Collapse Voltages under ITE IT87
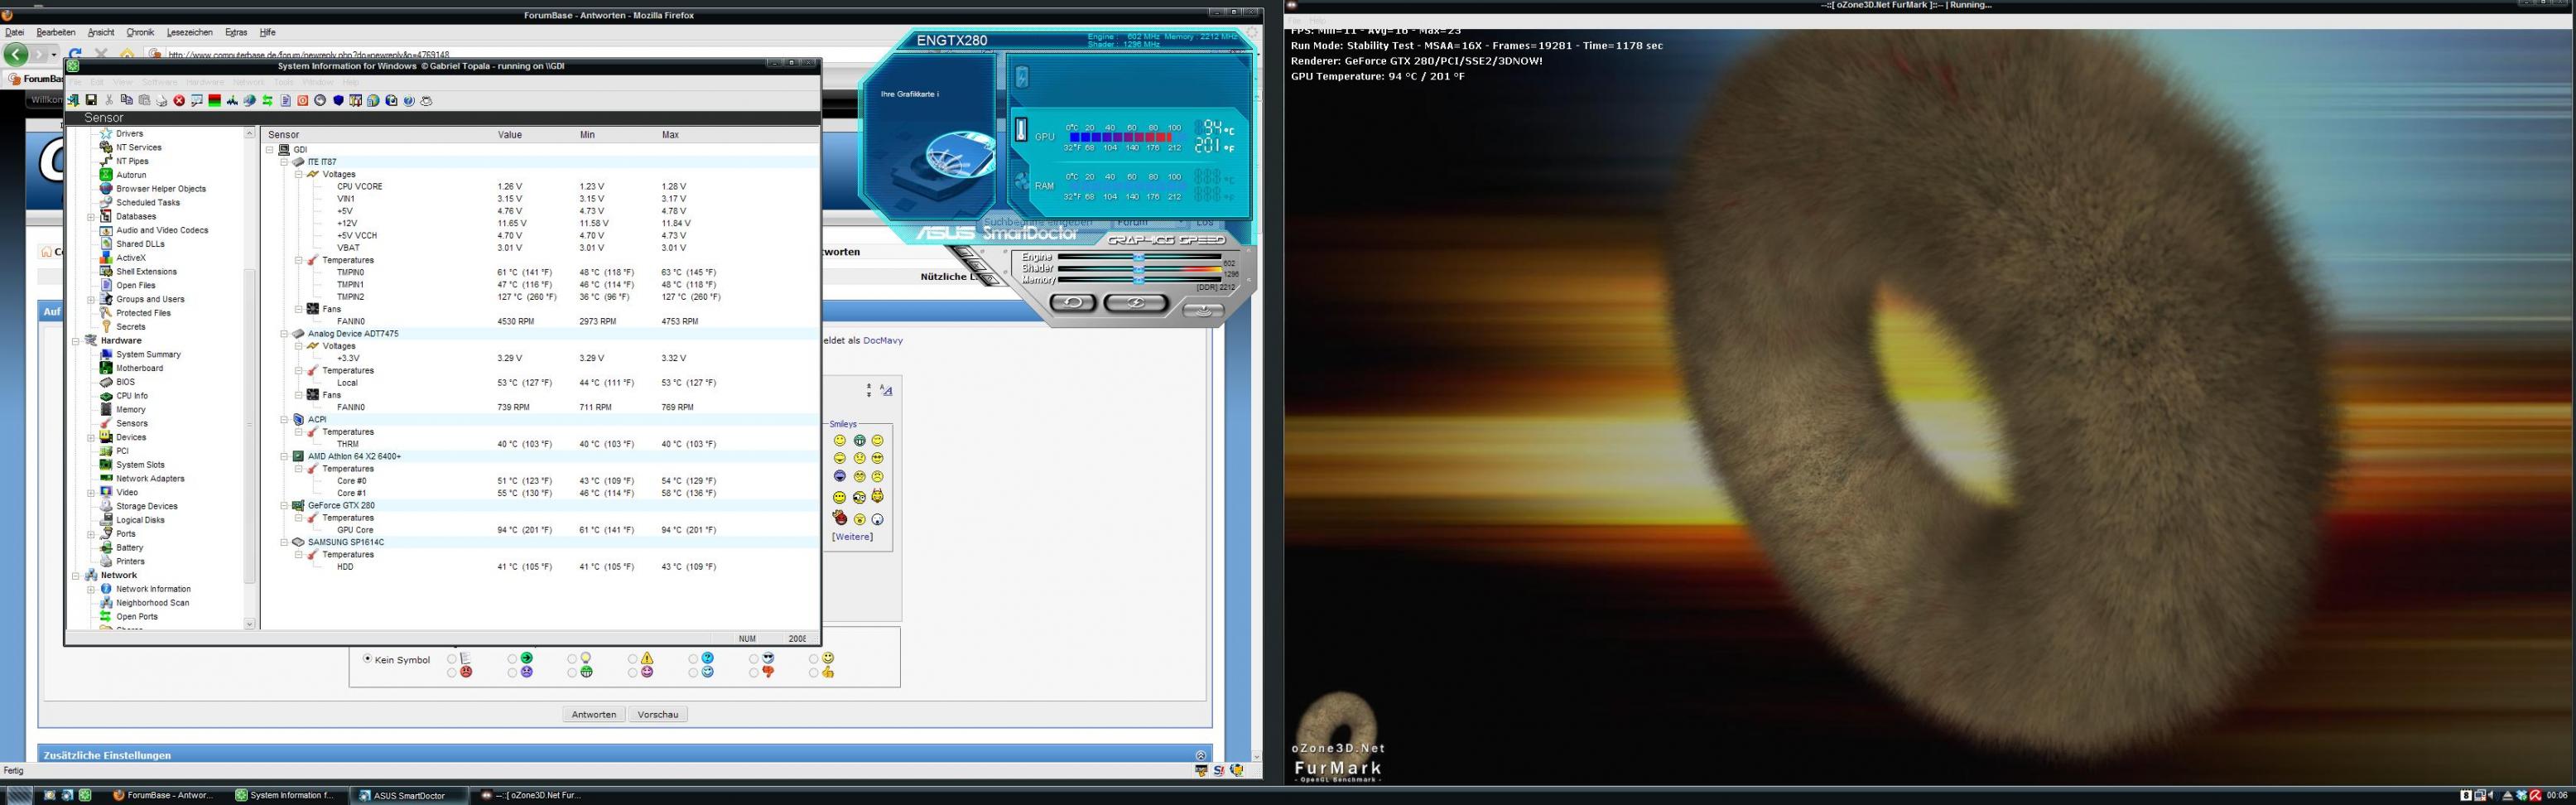The image size is (2576, 805). tap(298, 174)
